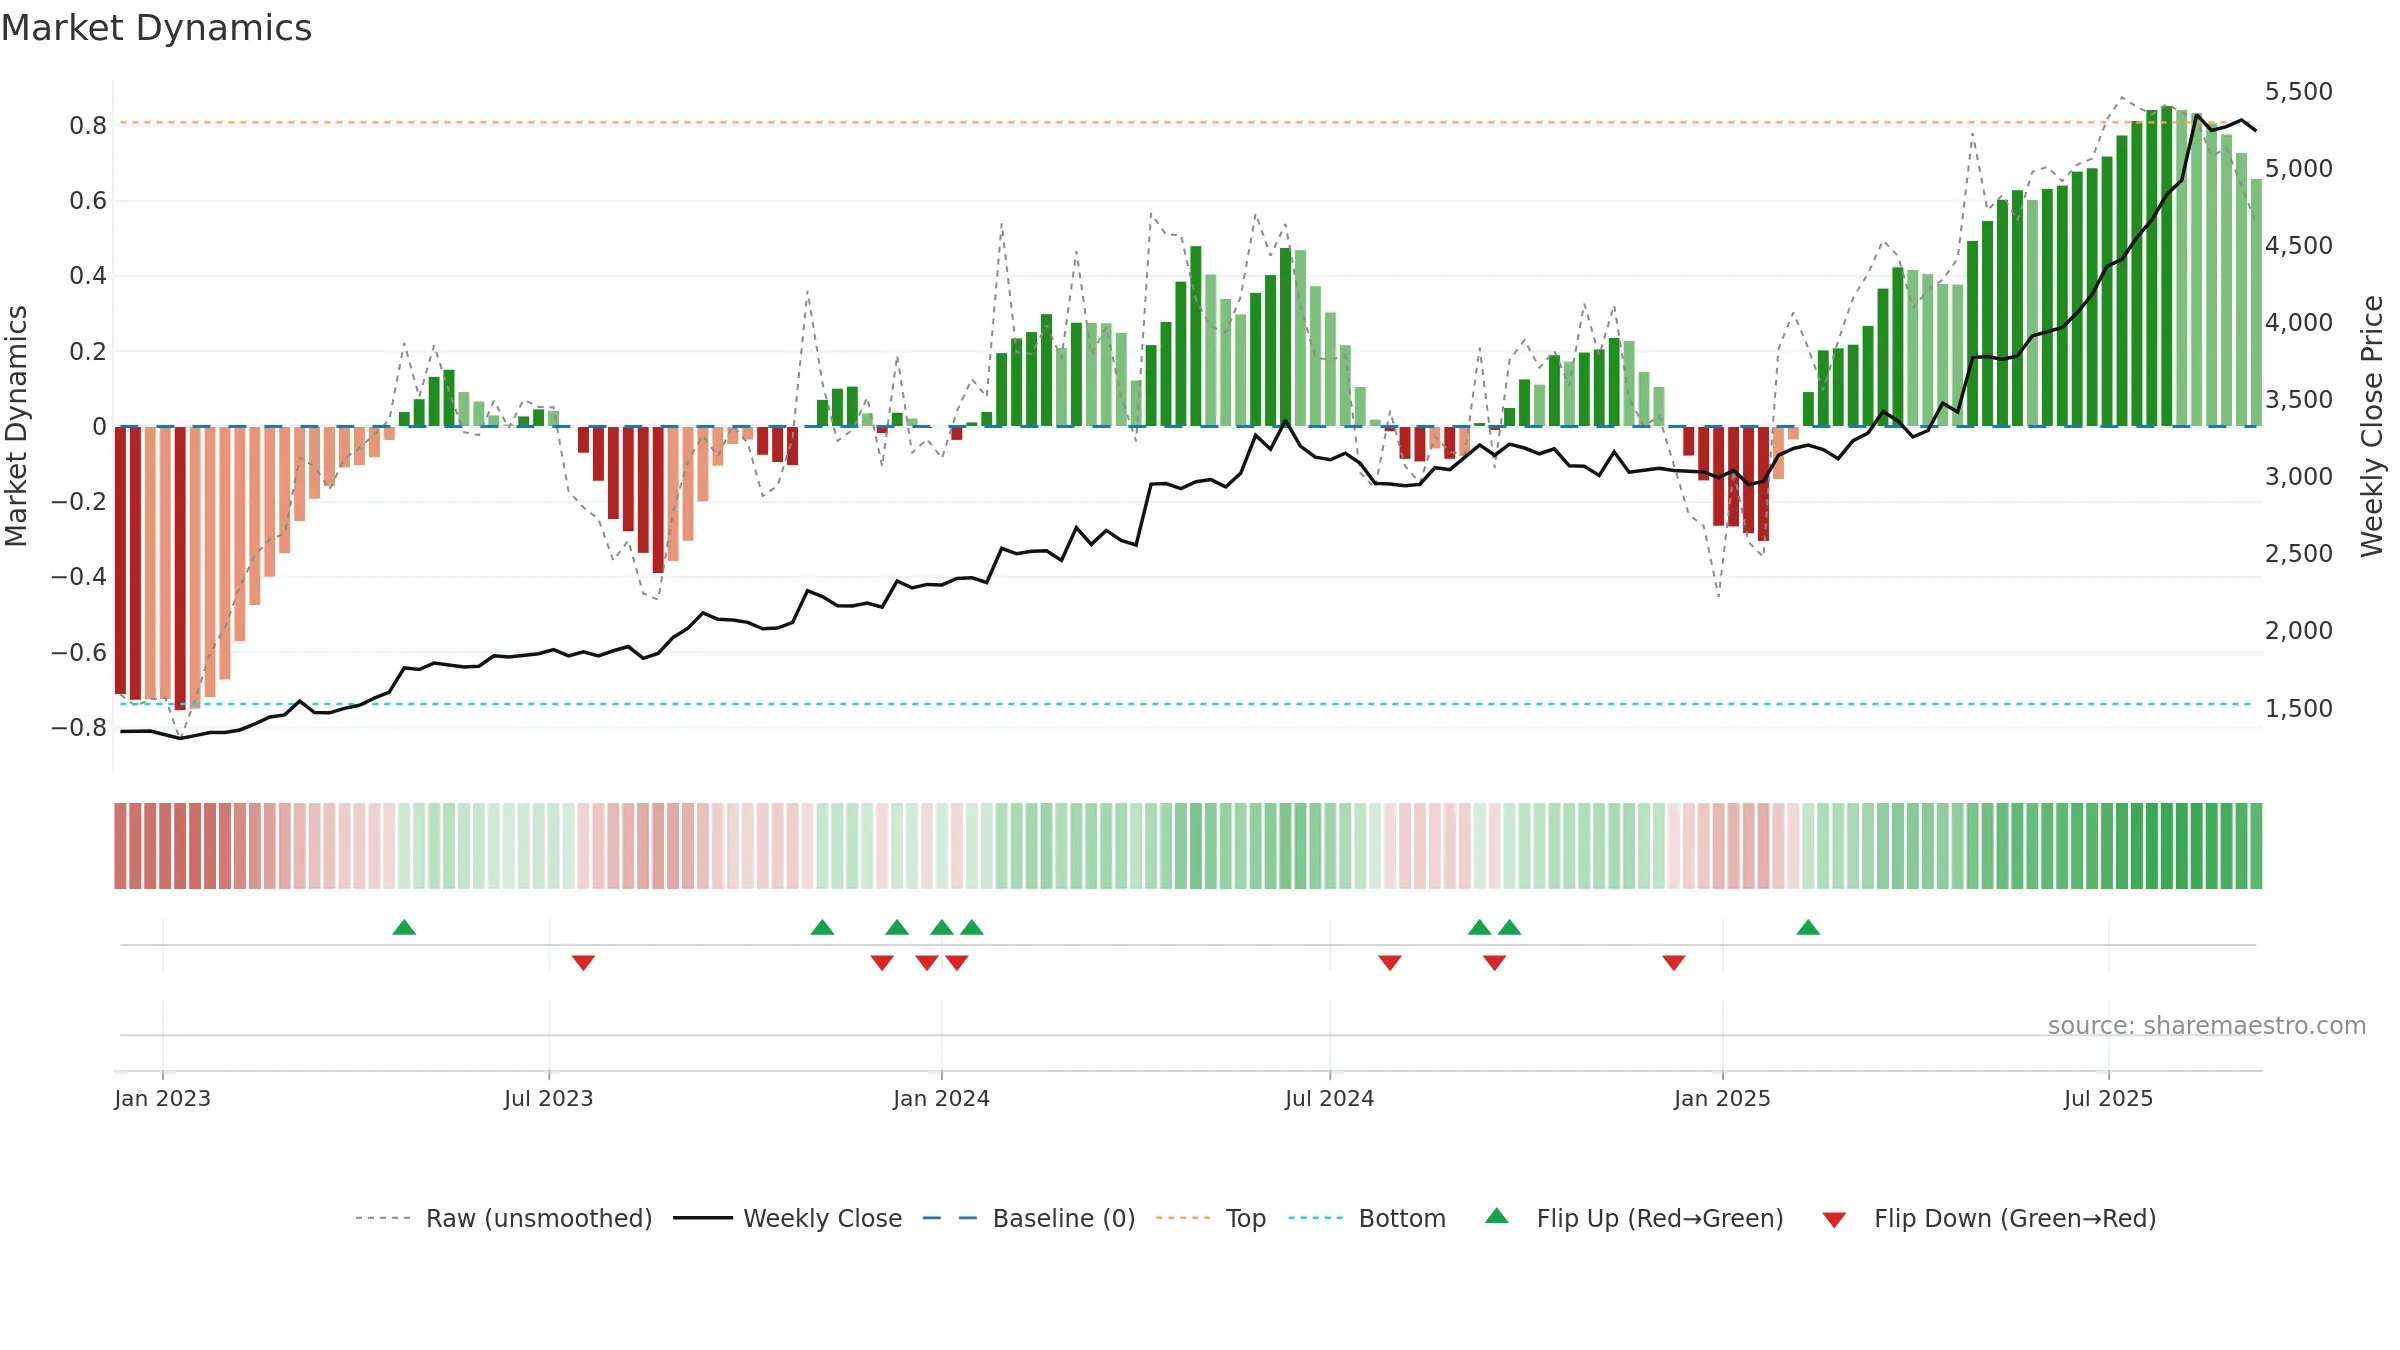Screen dimensions: 2400x1350
Task: Click the 4,500 price tick on right axis
Action: [x=2299, y=245]
